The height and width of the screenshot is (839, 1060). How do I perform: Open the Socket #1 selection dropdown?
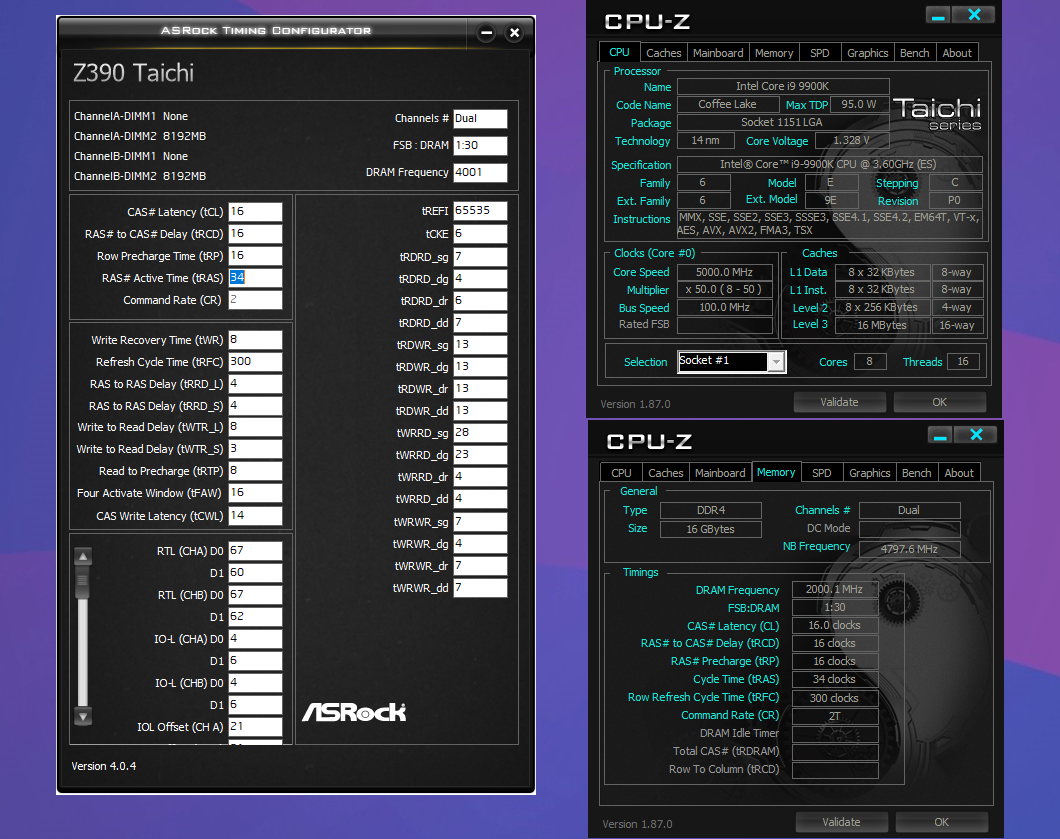point(776,362)
